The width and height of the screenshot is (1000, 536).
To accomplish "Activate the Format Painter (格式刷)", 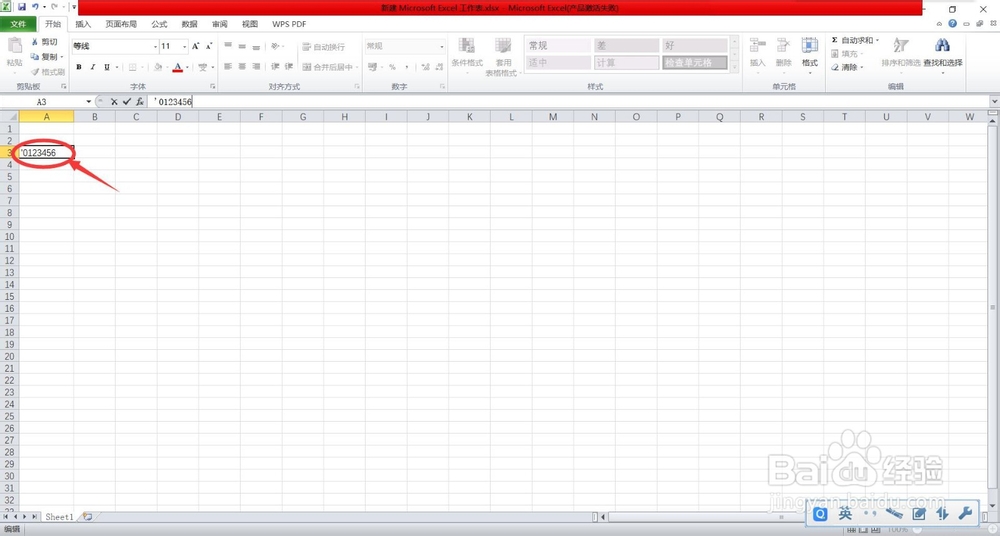I will click(x=47, y=72).
